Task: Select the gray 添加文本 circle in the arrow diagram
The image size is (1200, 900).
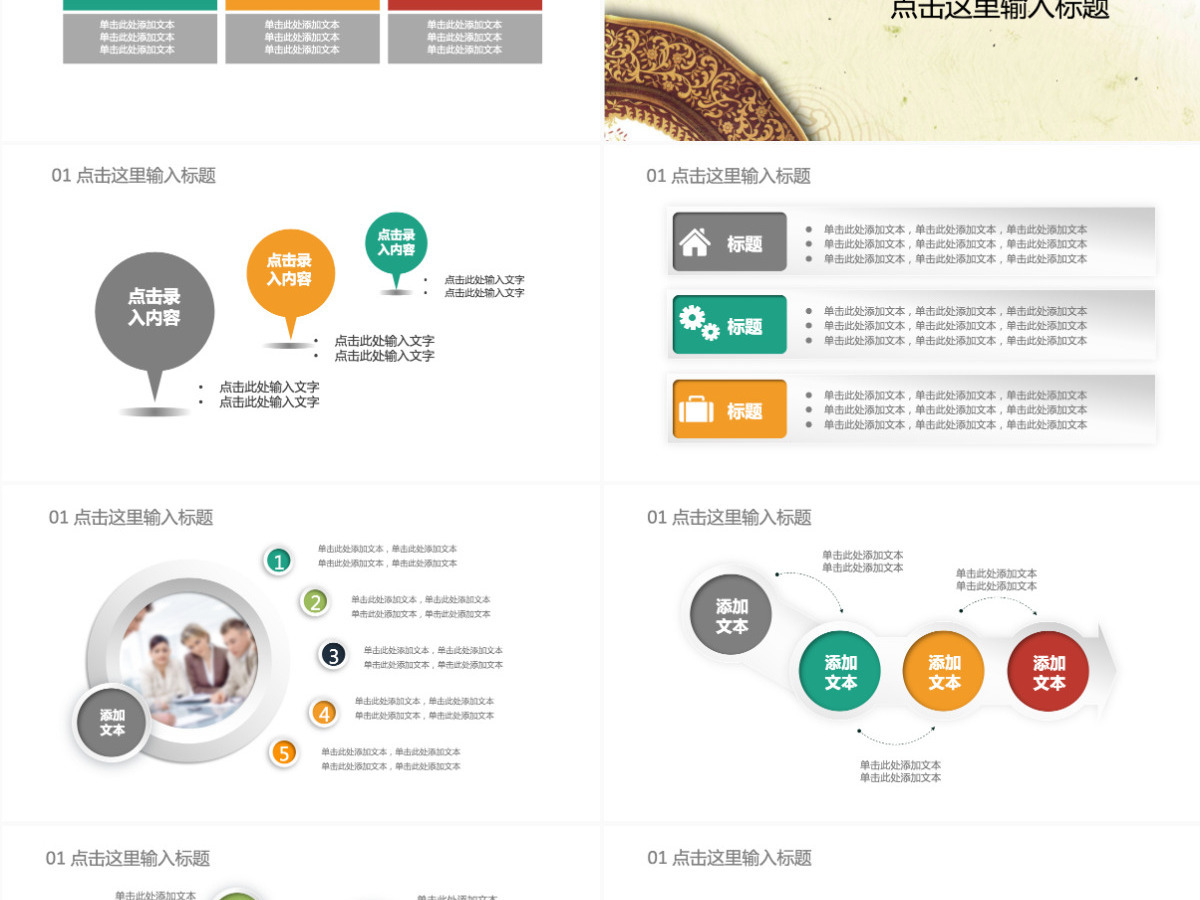Action: coord(732,615)
